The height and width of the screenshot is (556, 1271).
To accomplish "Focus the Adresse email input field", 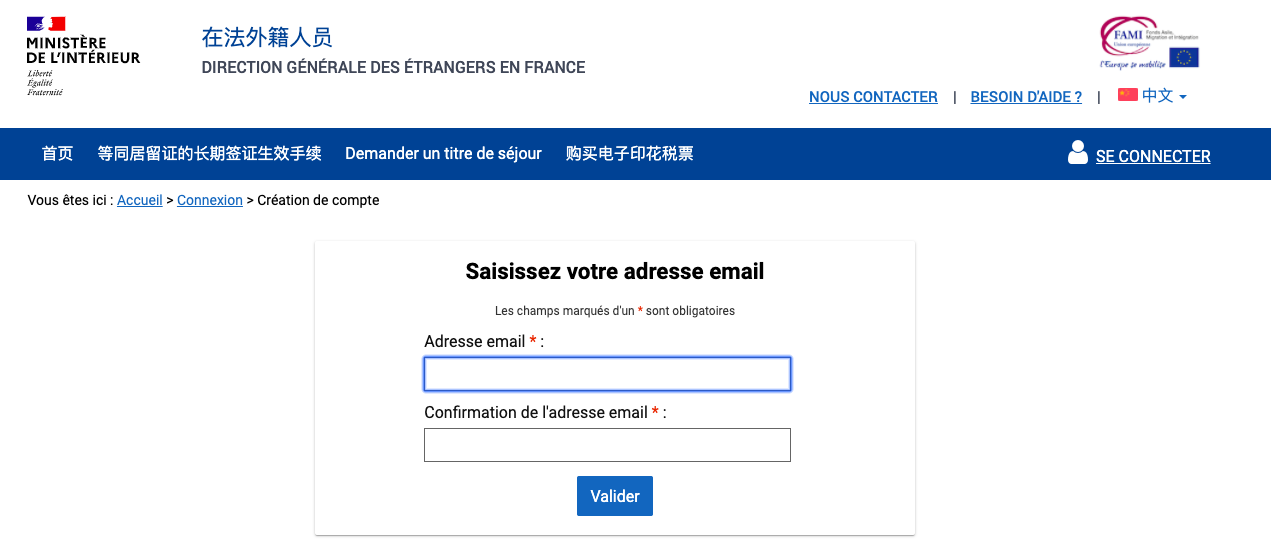I will coord(607,374).
